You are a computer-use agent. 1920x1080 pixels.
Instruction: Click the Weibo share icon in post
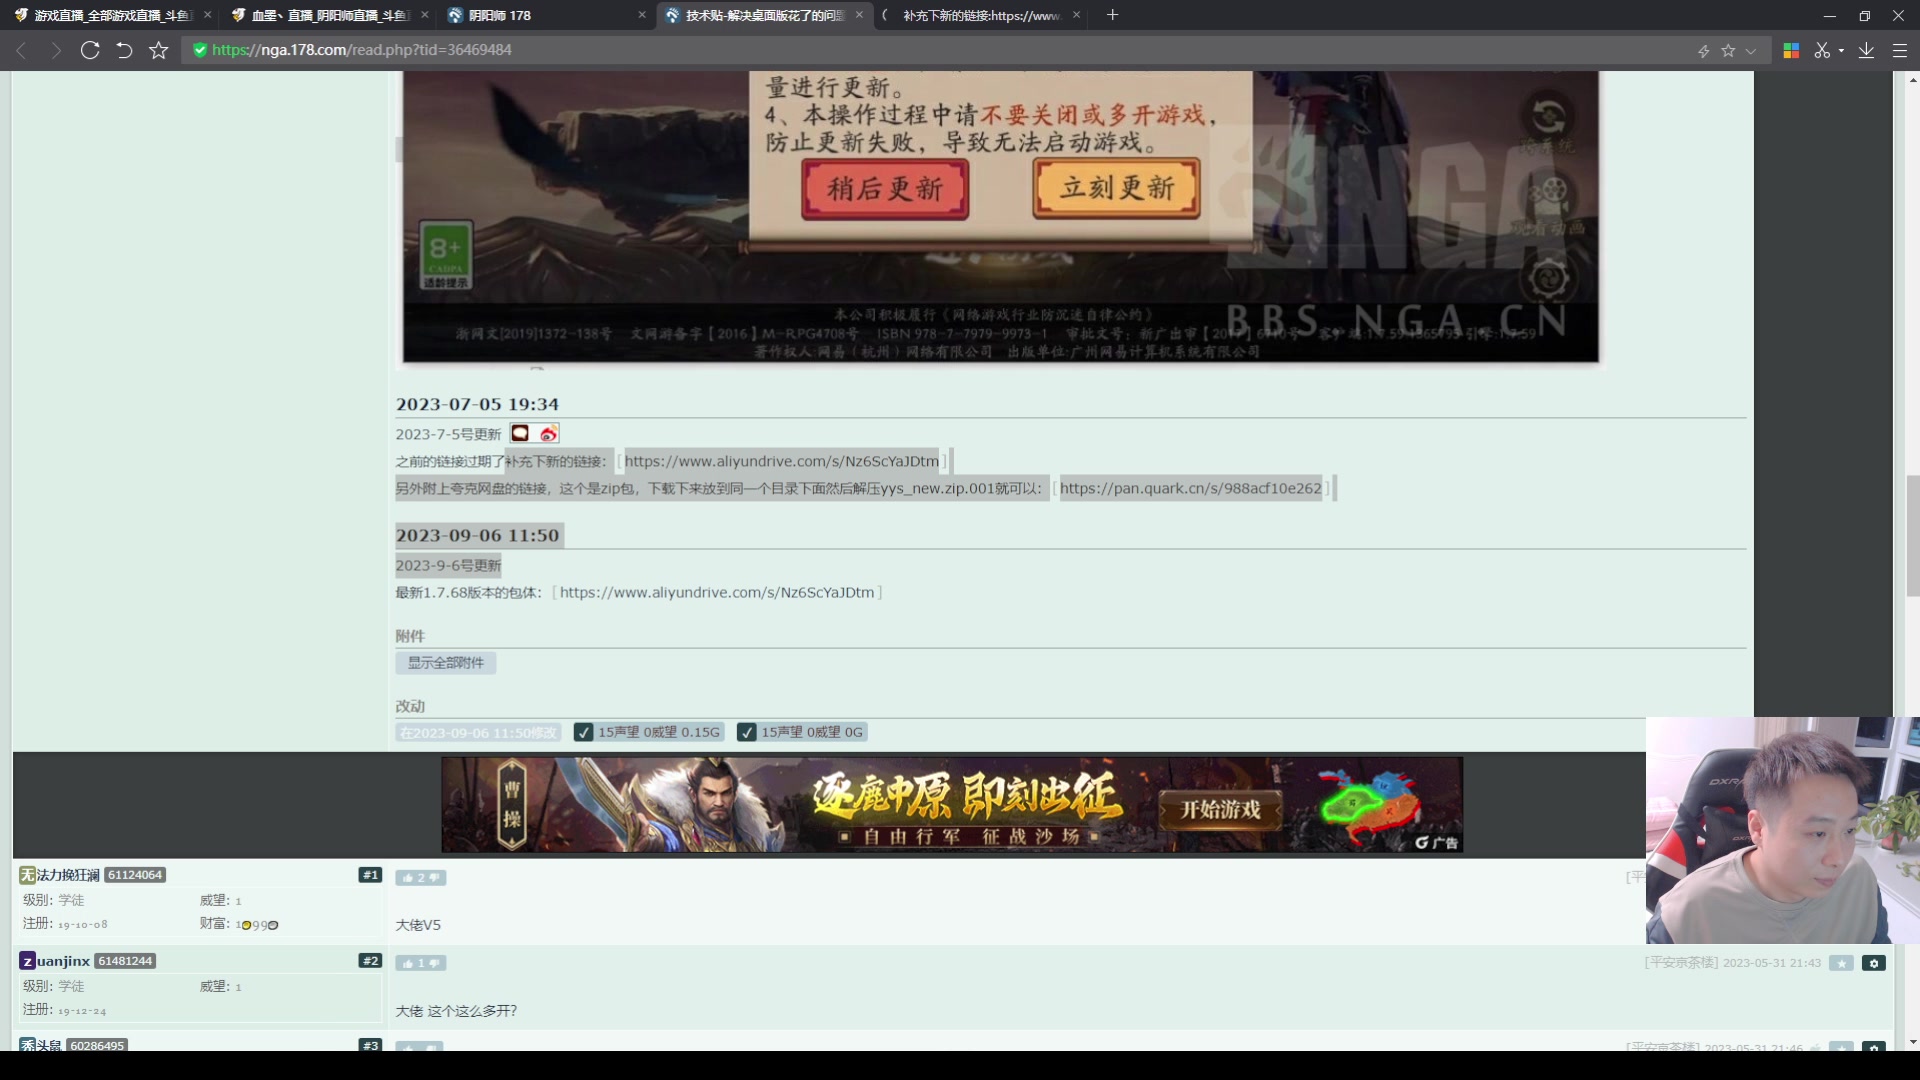pyautogui.click(x=548, y=434)
